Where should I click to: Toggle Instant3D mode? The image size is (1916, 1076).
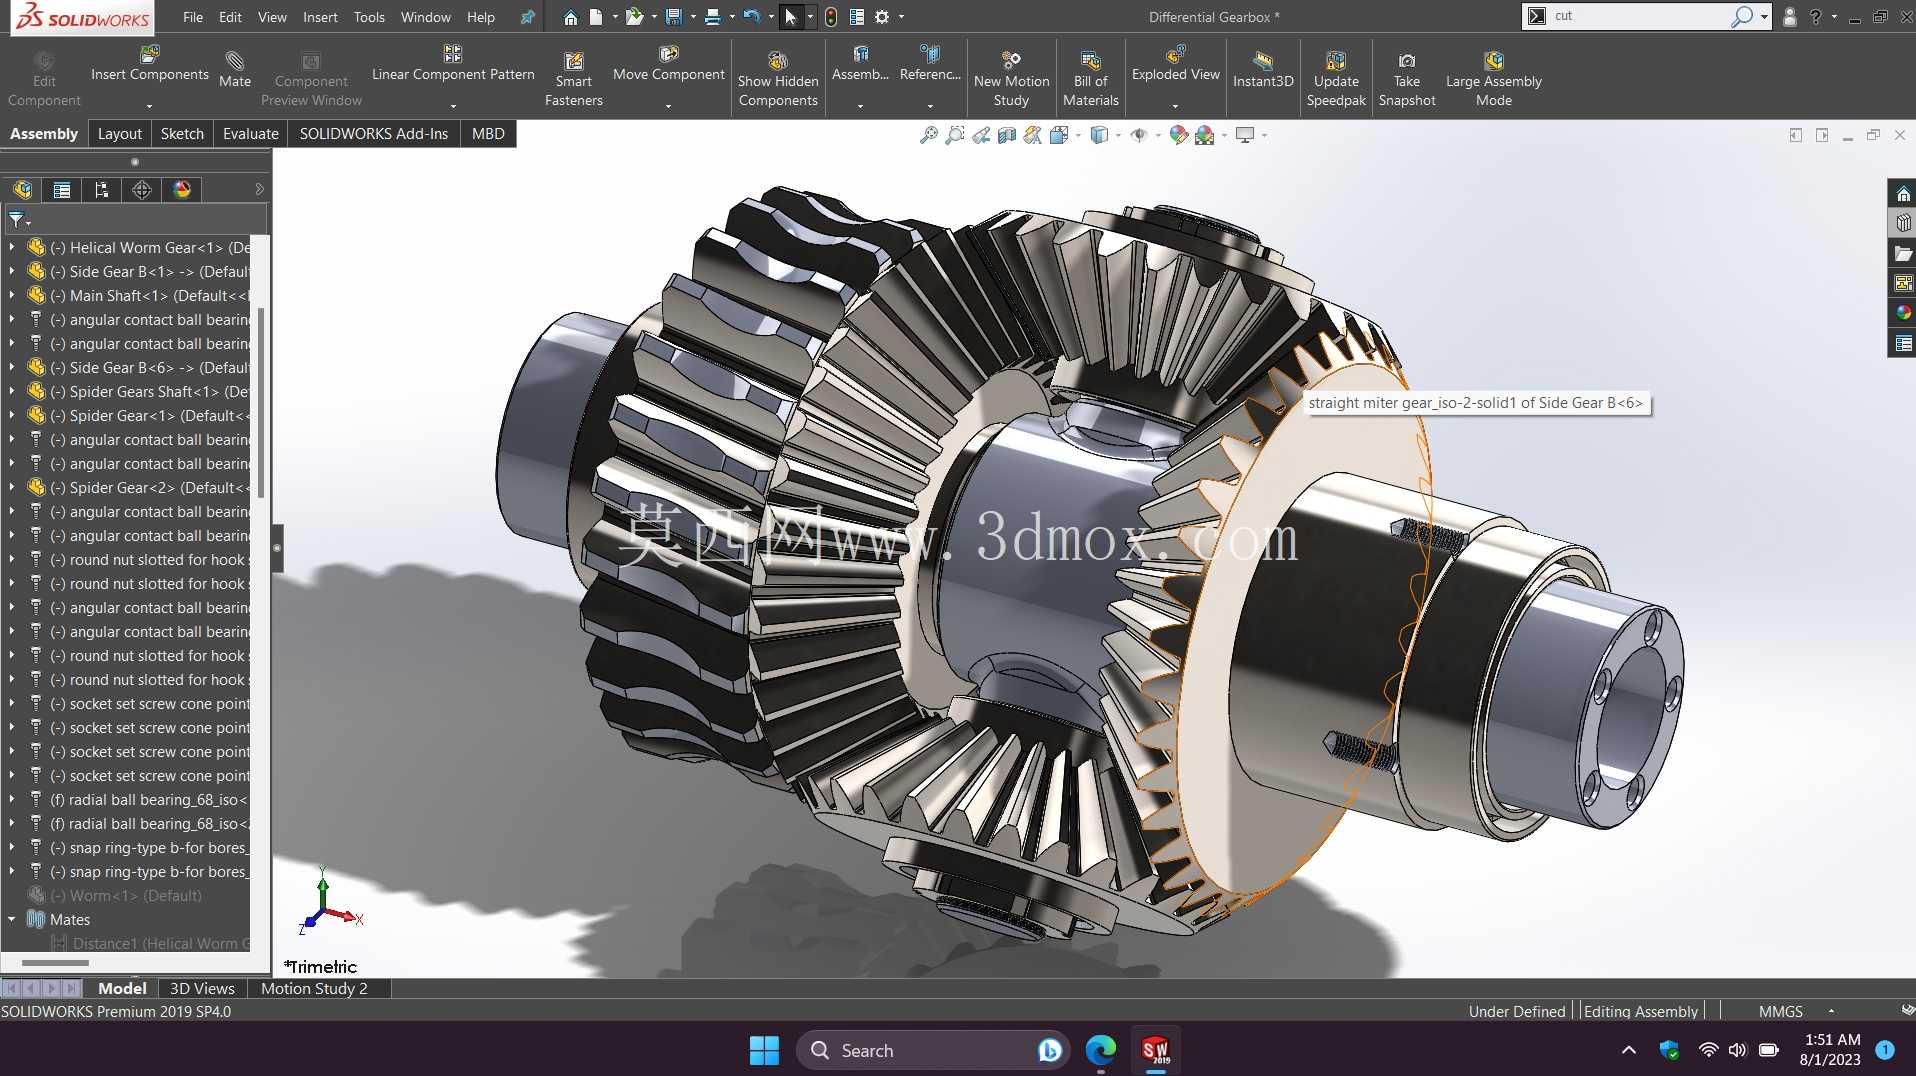(1263, 70)
